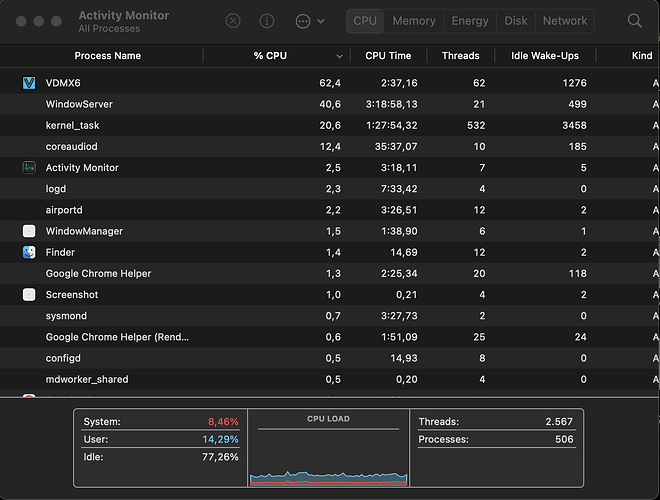Select the Activity Monitor process name
660x500 pixels.
[x=82, y=168]
